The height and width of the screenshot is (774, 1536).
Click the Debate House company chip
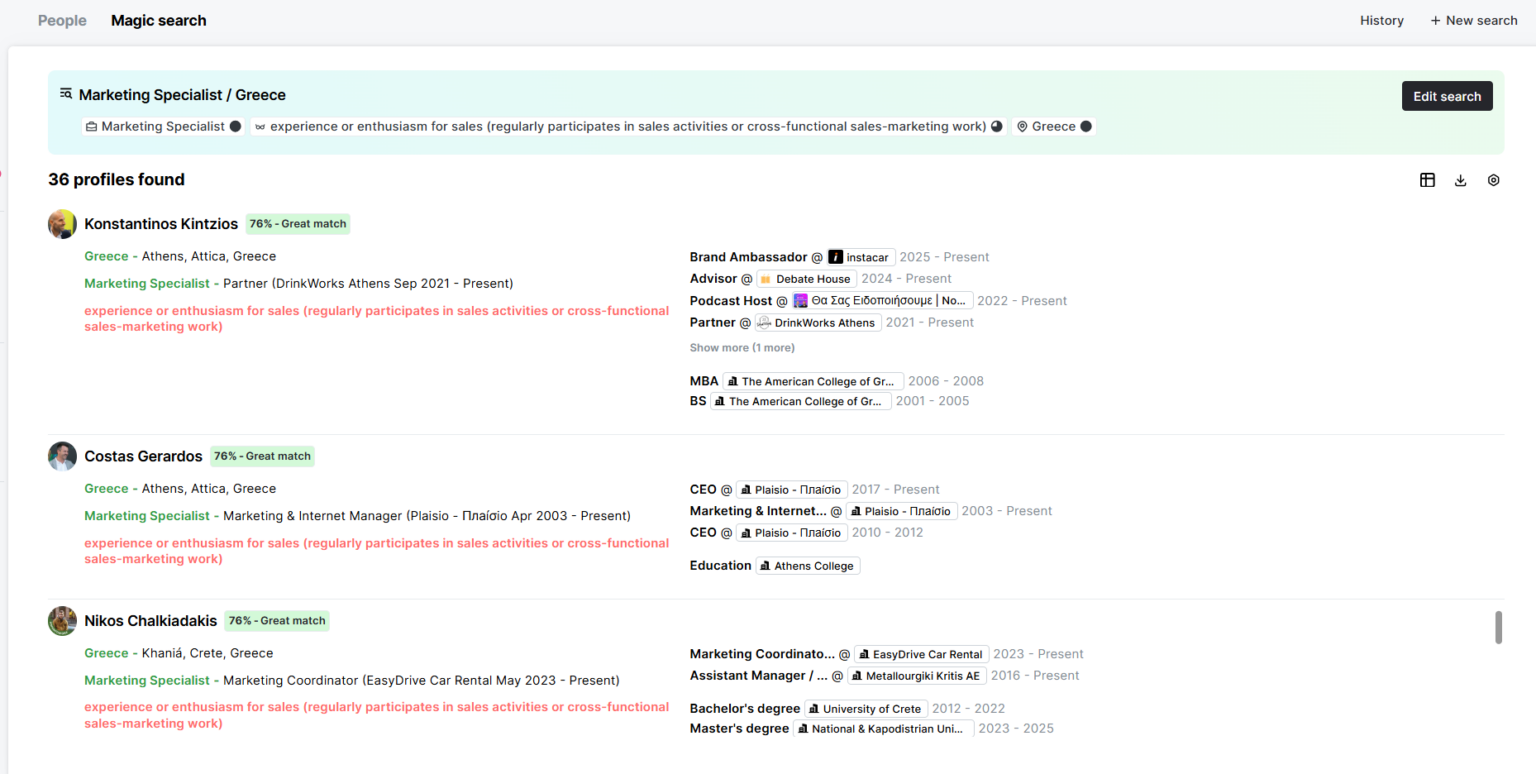point(806,279)
